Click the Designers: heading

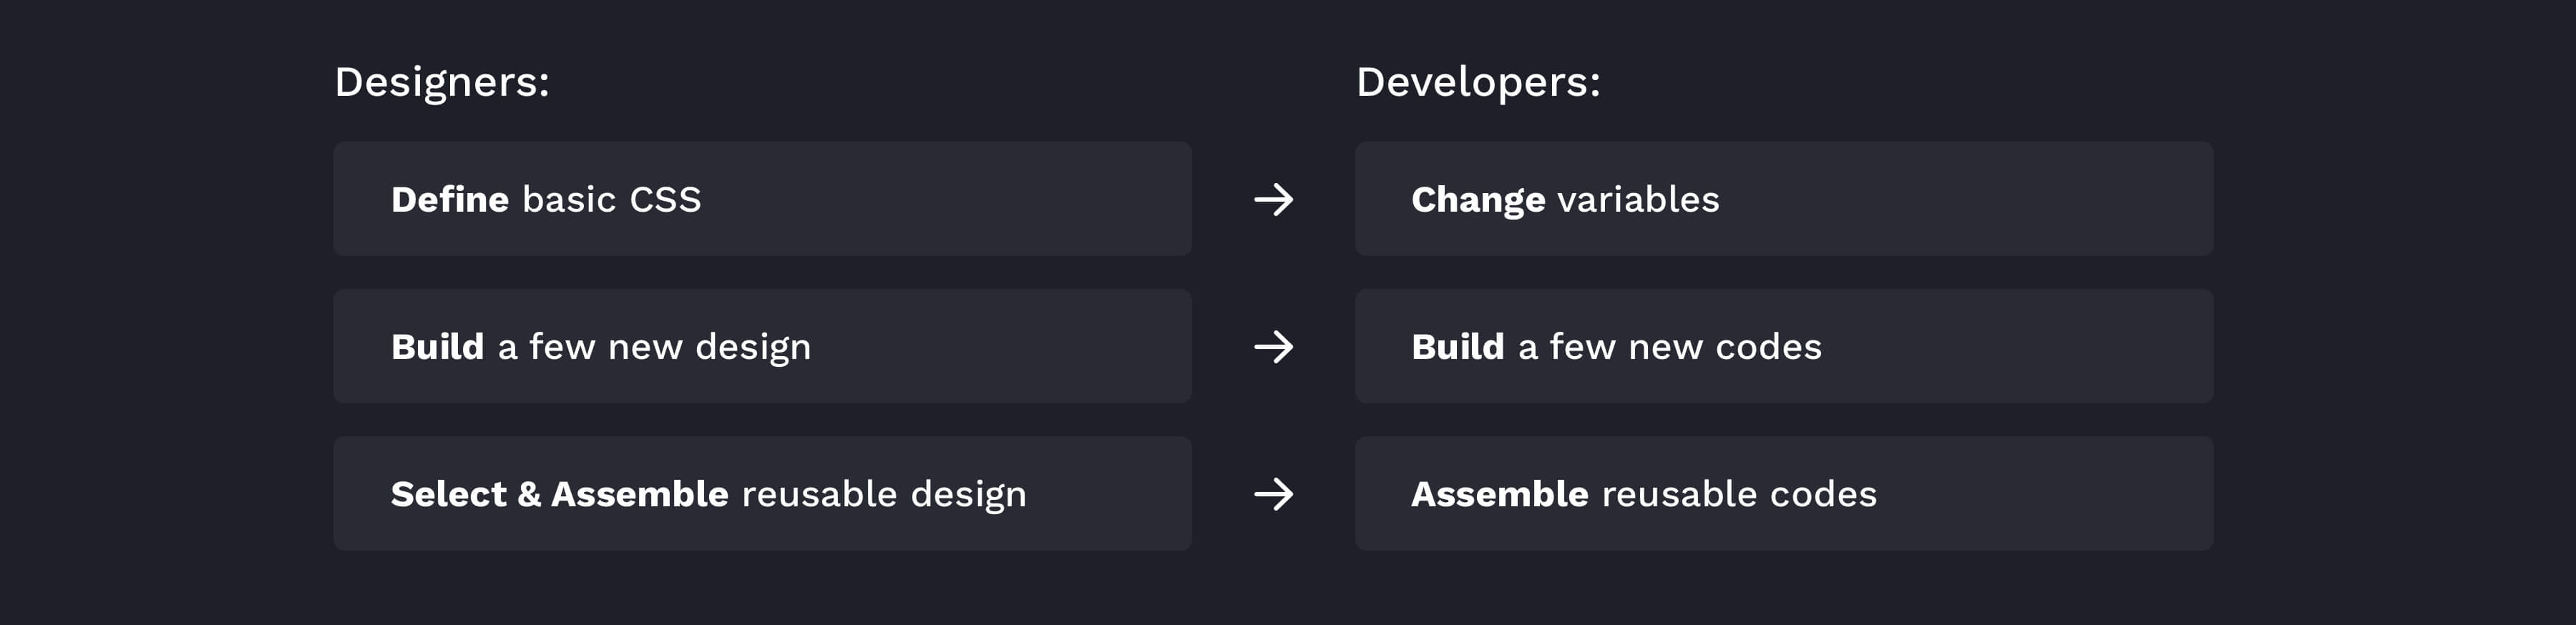[x=442, y=82]
